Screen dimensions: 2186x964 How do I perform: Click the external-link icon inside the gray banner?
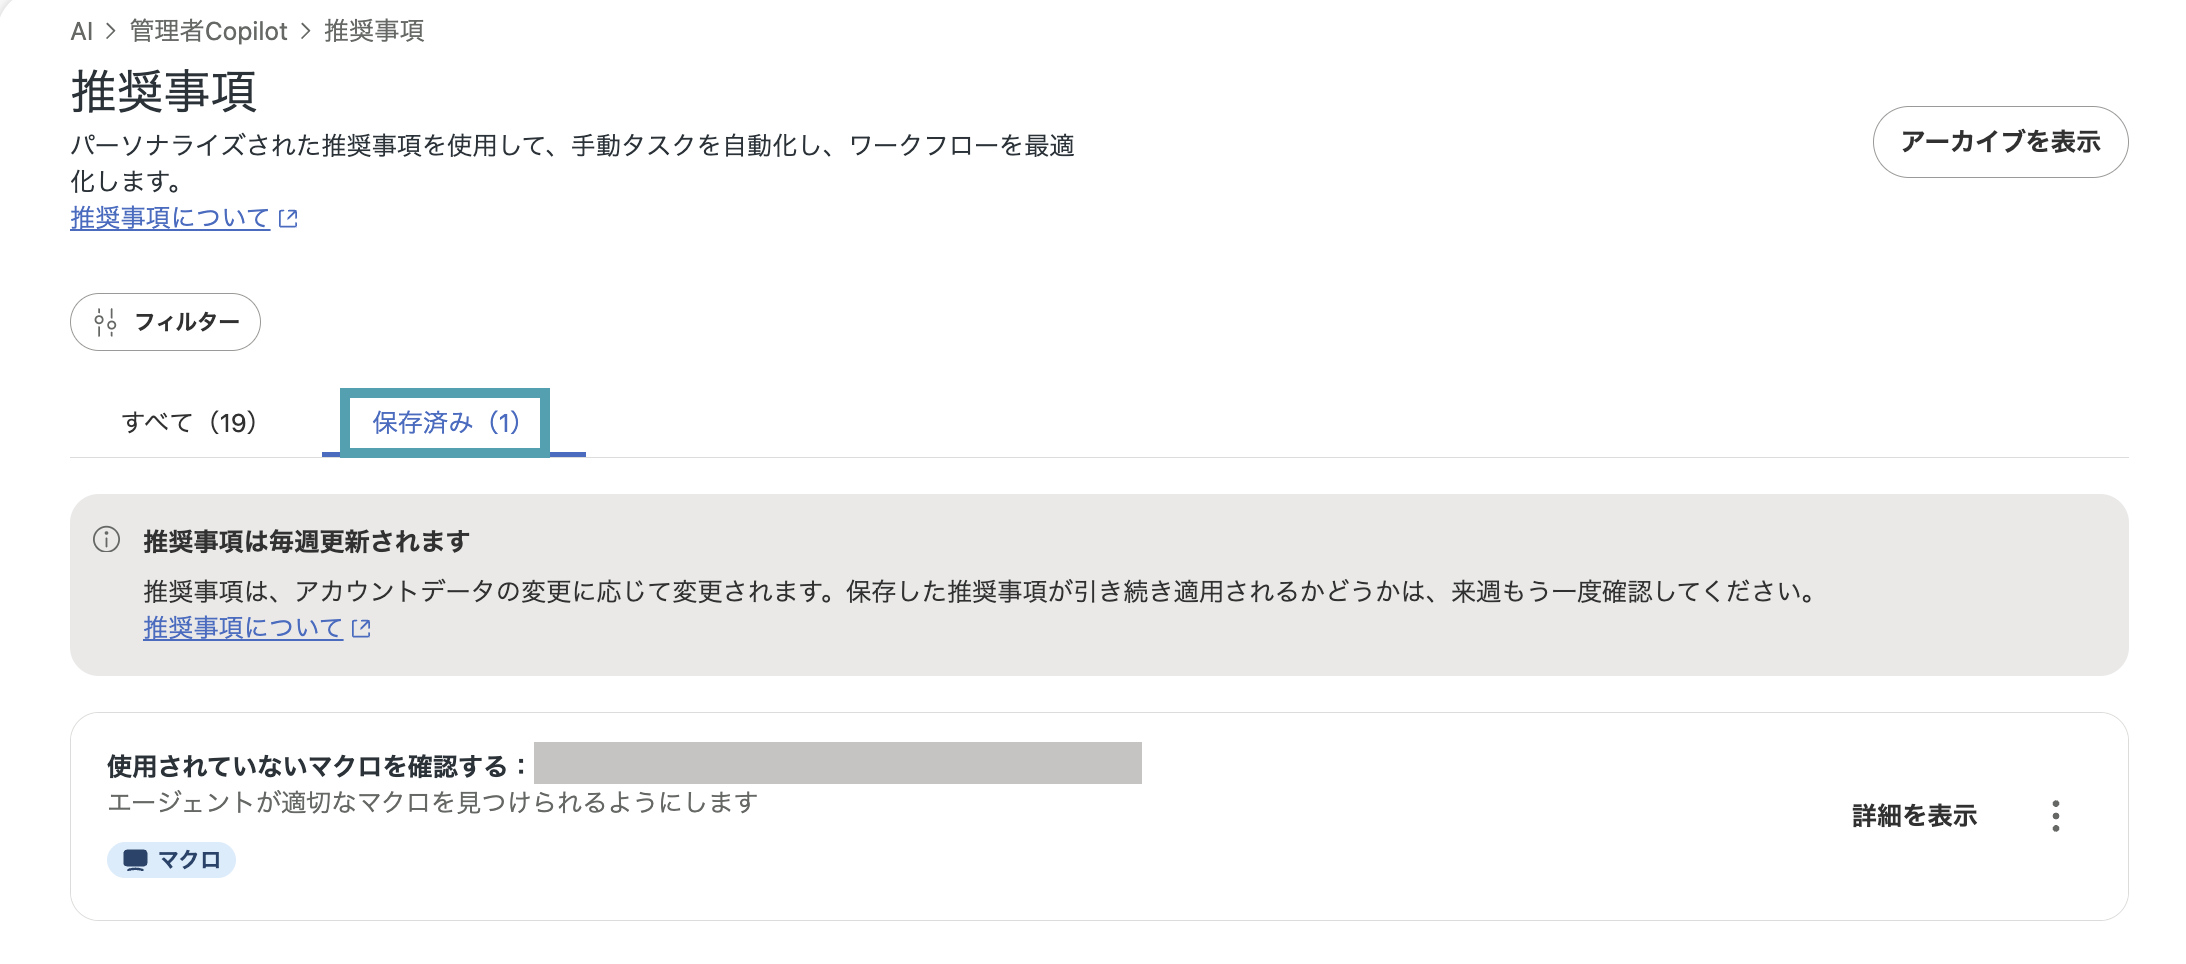coord(361,628)
